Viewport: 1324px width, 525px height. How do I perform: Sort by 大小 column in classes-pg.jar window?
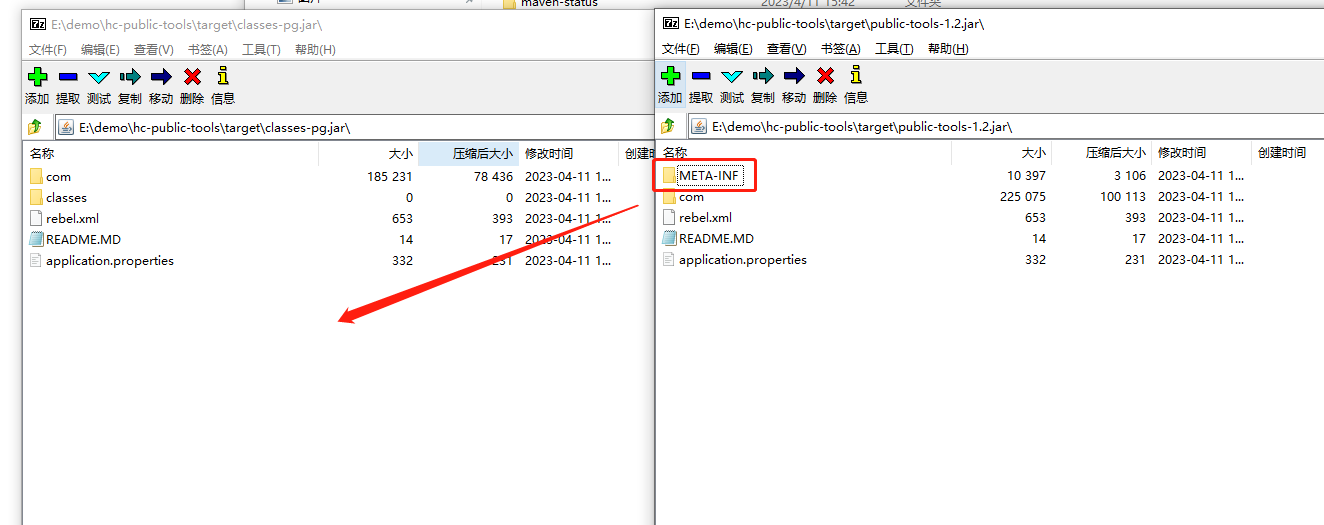coord(368,154)
